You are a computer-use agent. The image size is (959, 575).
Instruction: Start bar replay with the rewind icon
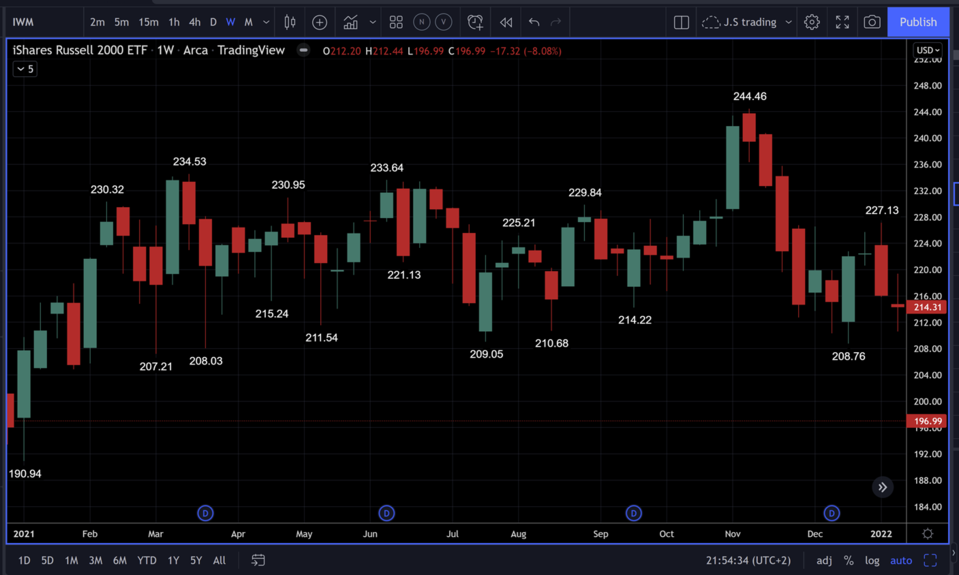tap(506, 23)
